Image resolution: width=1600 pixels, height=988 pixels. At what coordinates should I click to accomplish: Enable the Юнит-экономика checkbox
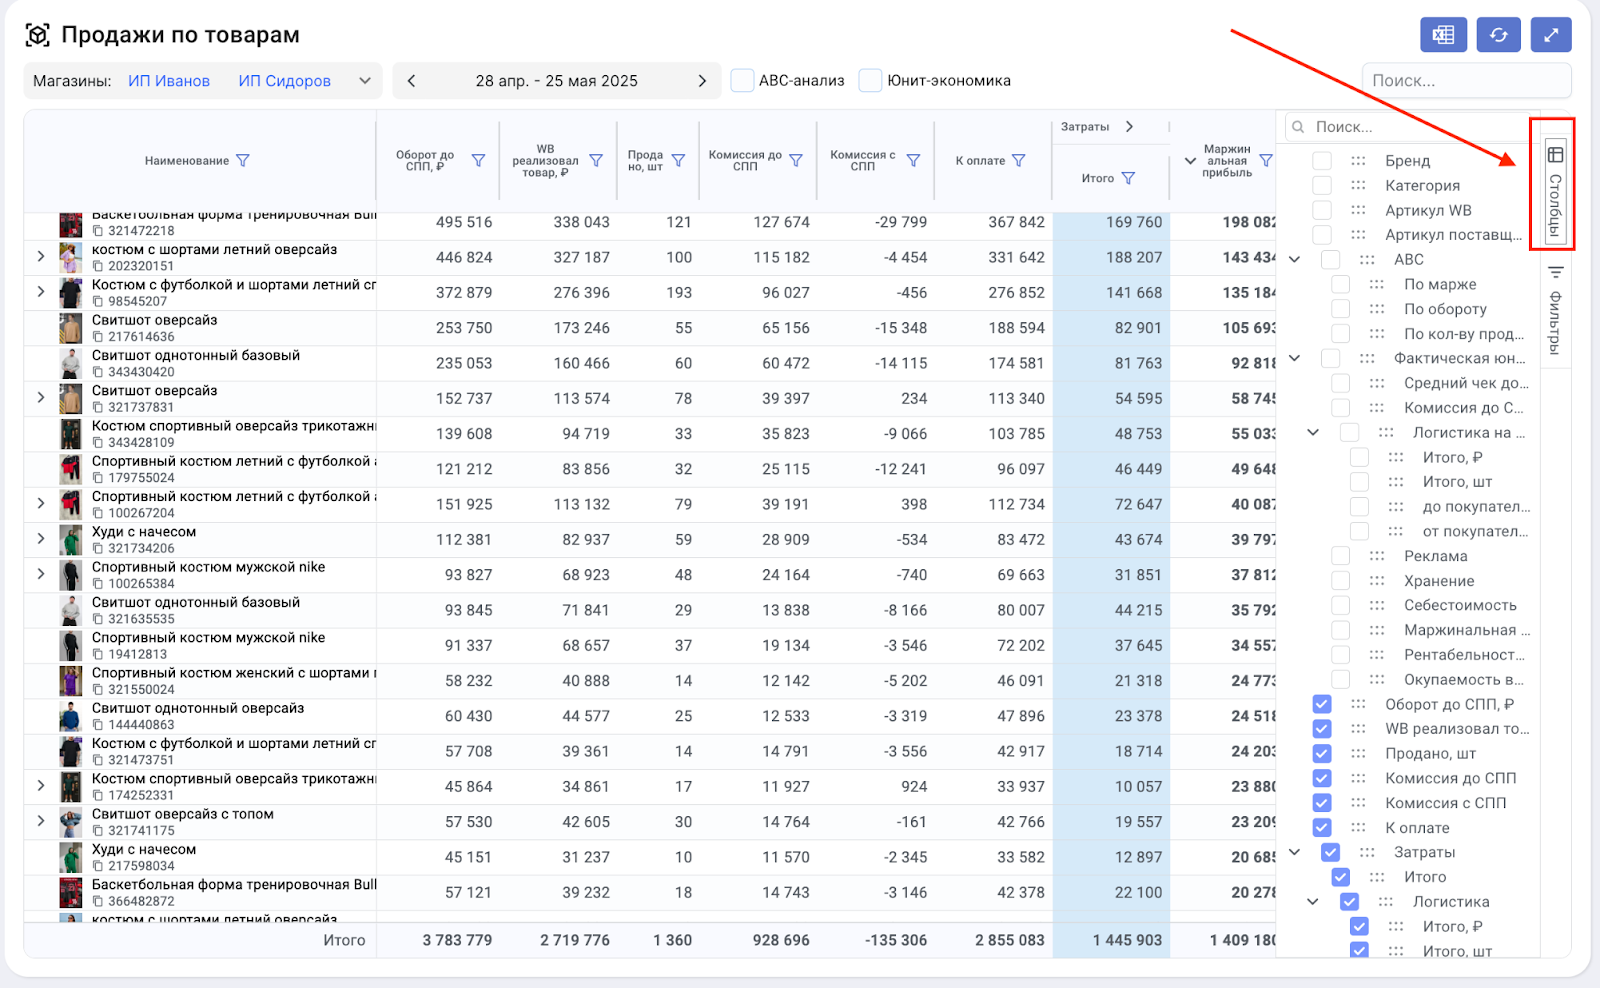point(870,81)
